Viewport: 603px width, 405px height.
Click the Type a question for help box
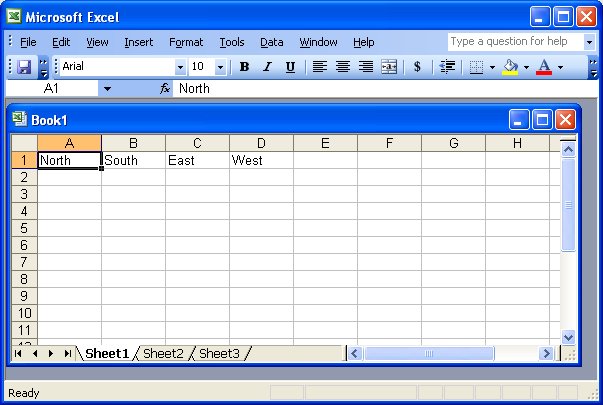[515, 42]
